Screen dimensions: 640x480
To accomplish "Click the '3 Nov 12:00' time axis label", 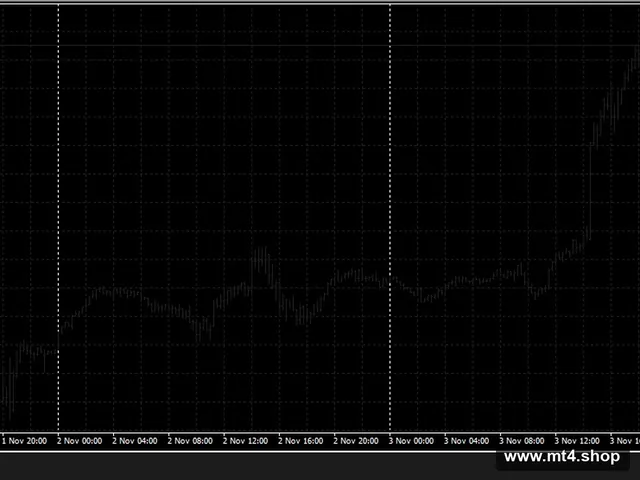I will pyautogui.click(x=577, y=441).
